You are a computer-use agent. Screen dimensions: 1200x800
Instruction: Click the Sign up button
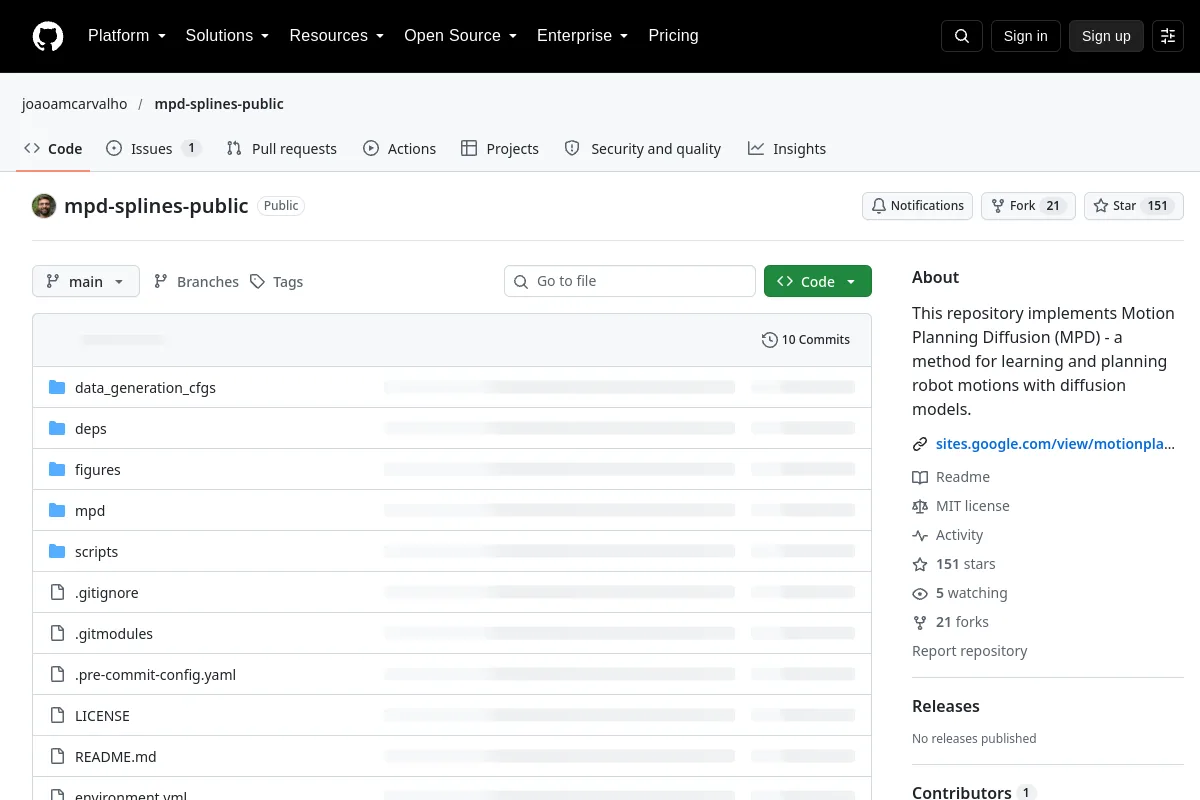click(x=1106, y=36)
